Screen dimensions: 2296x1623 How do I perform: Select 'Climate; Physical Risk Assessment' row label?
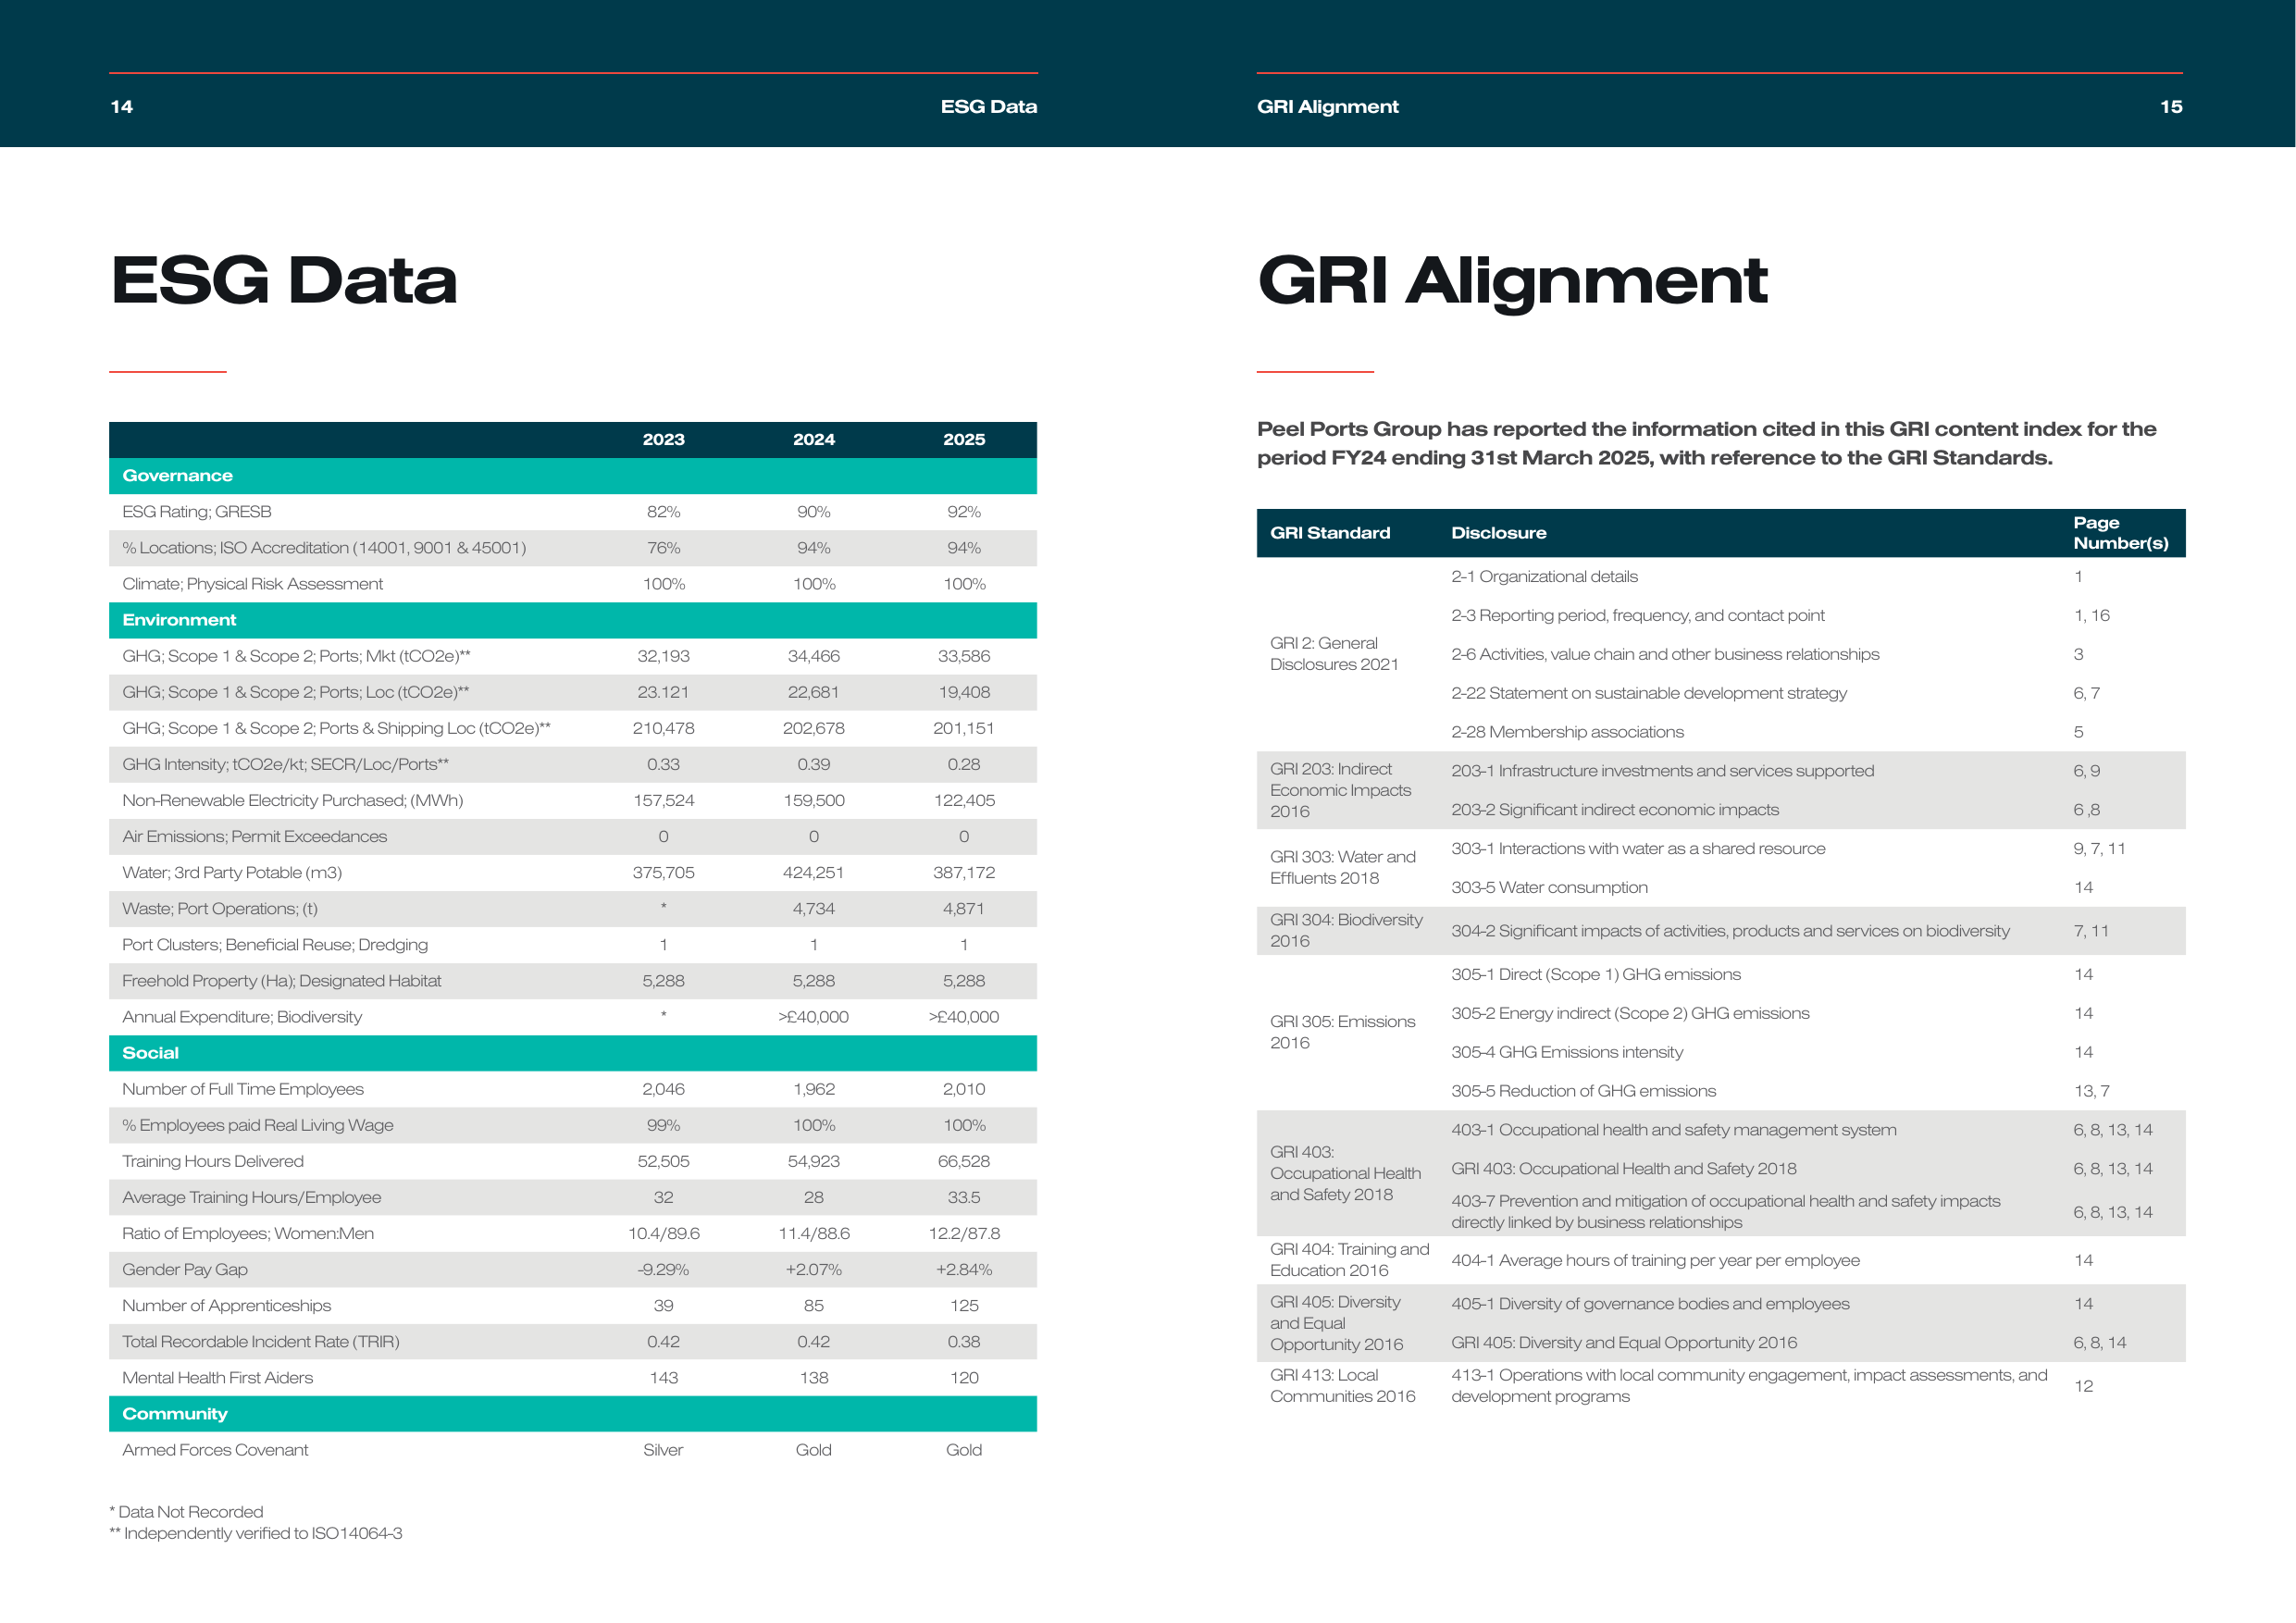[x=253, y=584]
